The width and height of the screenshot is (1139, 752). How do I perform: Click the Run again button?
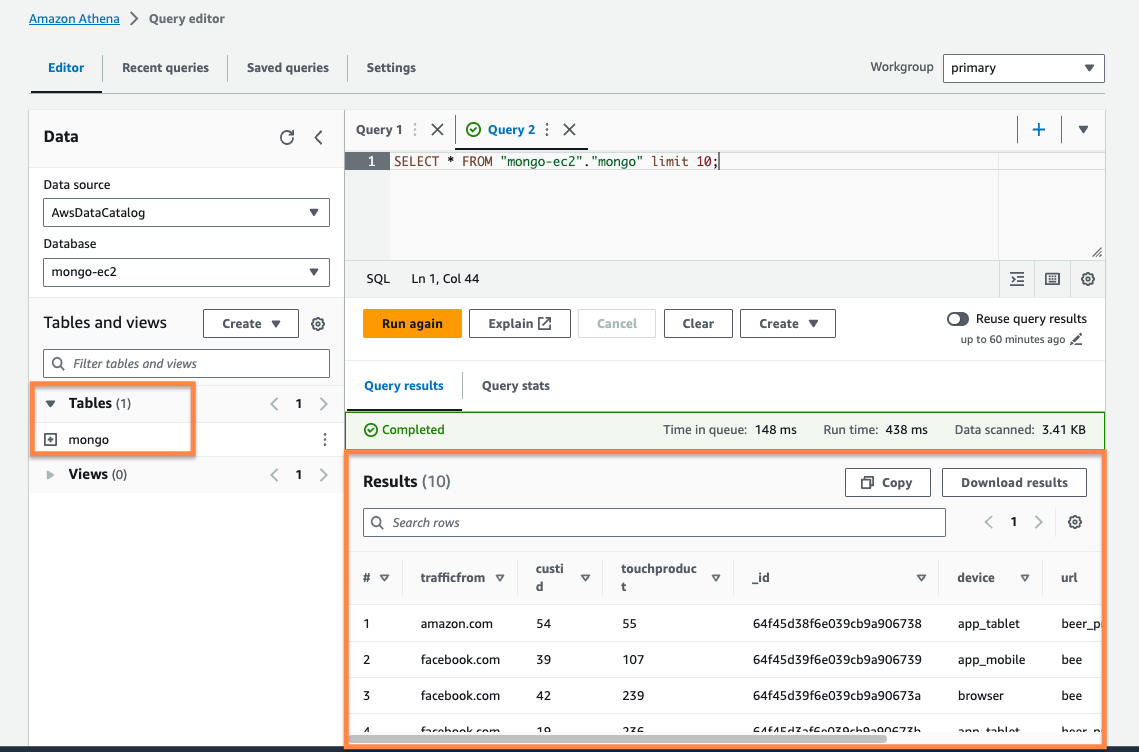(412, 324)
